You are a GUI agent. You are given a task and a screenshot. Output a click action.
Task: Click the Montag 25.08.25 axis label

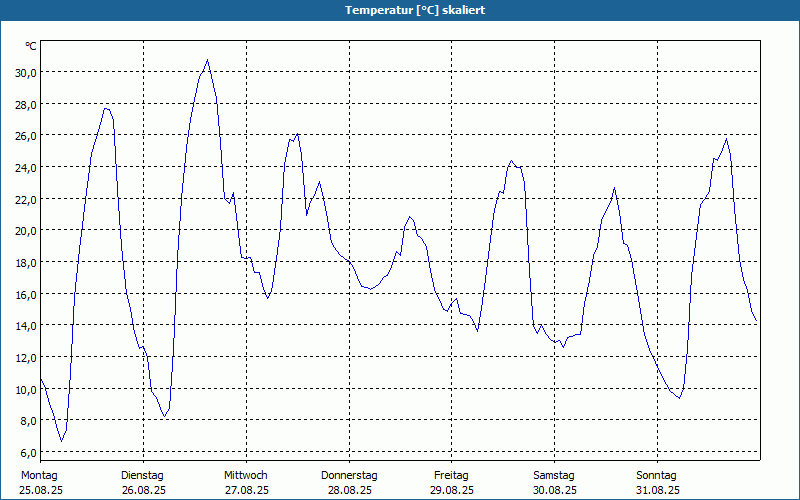pyautogui.click(x=41, y=483)
